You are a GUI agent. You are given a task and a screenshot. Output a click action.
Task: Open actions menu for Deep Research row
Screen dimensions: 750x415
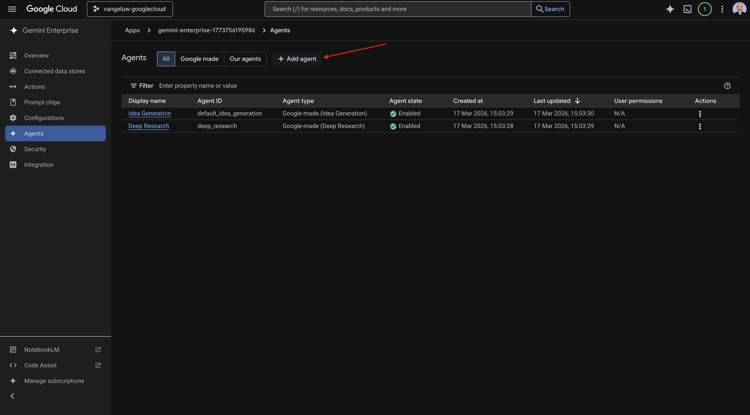pos(700,126)
